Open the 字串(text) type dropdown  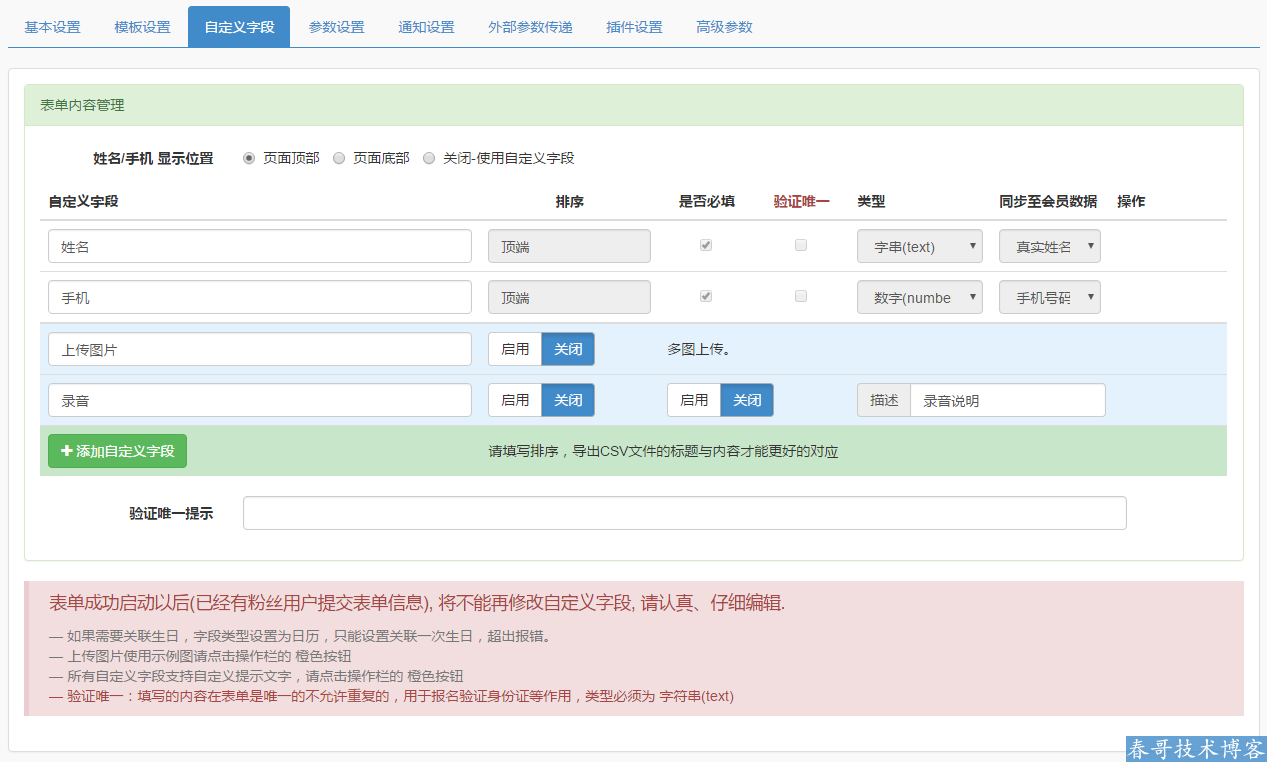point(920,246)
